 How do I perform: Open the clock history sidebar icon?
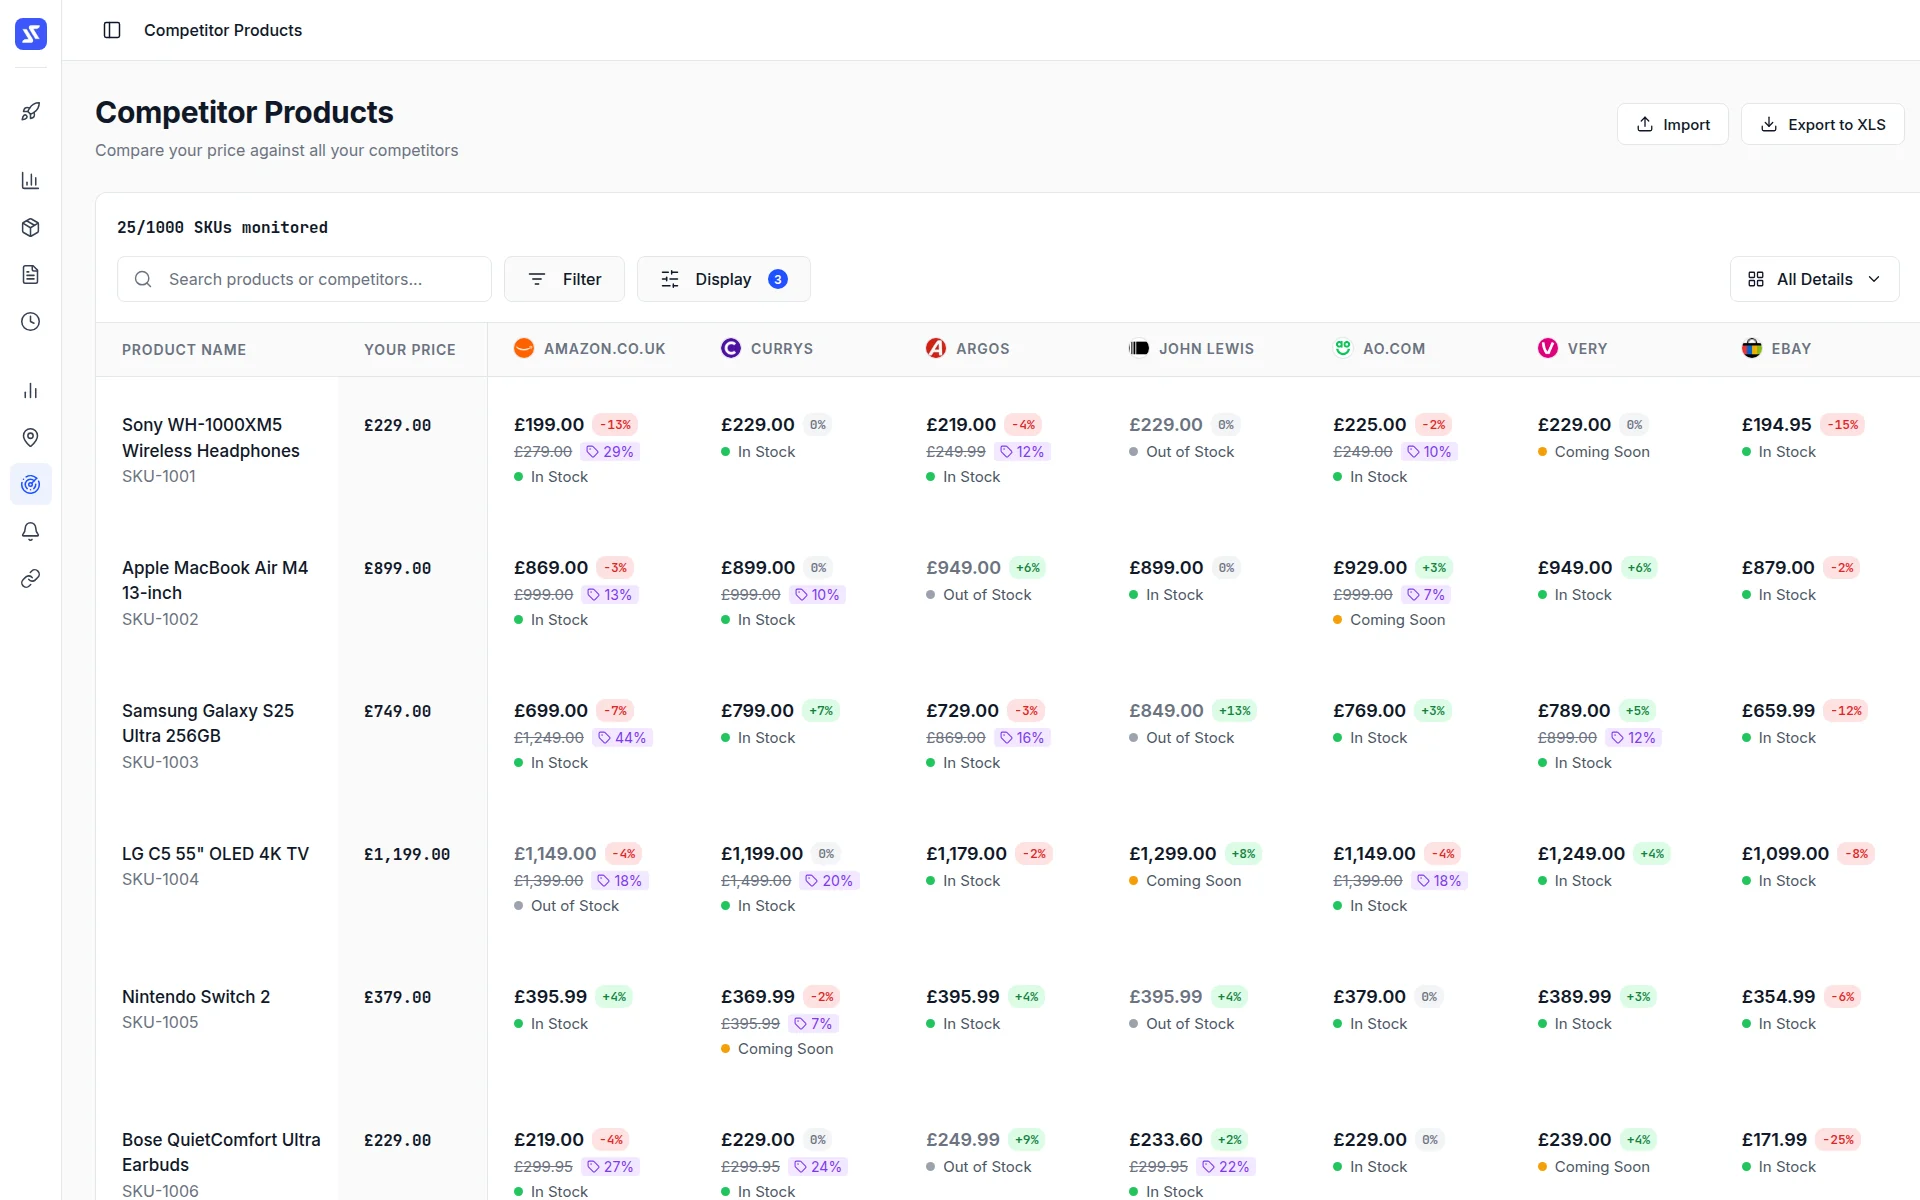(x=31, y=322)
